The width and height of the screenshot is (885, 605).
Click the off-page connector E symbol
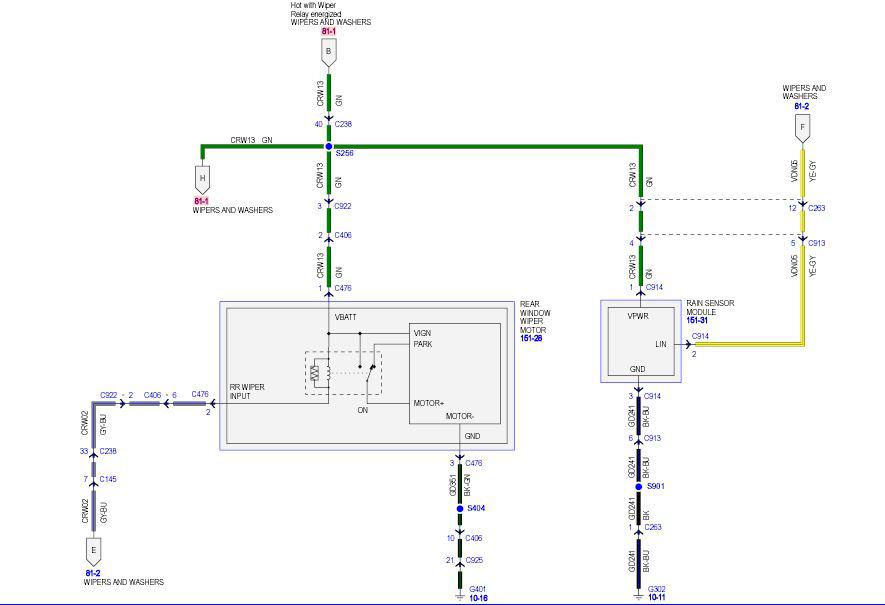click(x=93, y=551)
